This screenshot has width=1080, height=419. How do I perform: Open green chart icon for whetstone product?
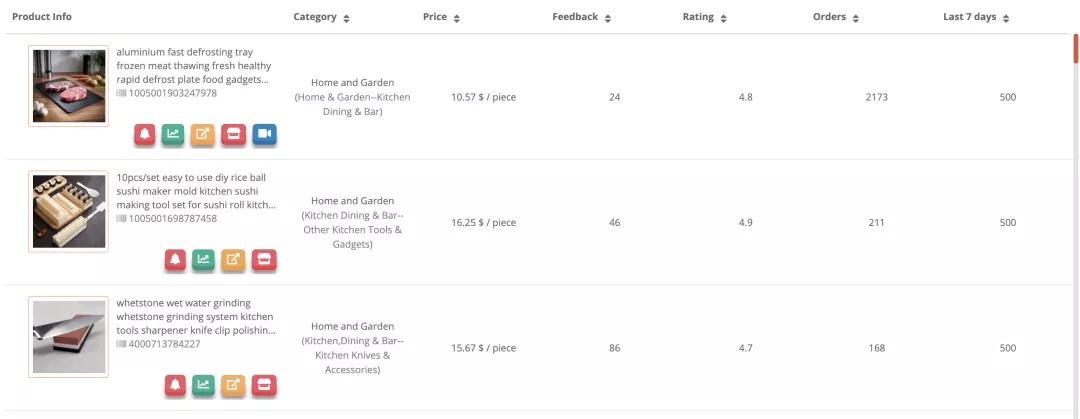pyautogui.click(x=203, y=385)
